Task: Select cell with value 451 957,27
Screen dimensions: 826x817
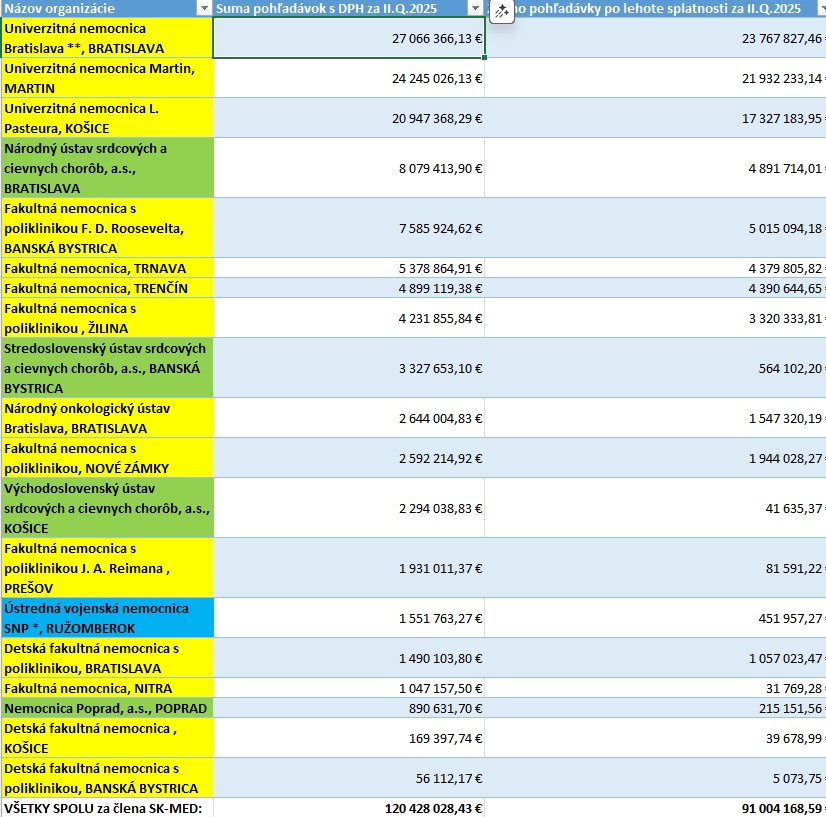Action: coord(655,618)
